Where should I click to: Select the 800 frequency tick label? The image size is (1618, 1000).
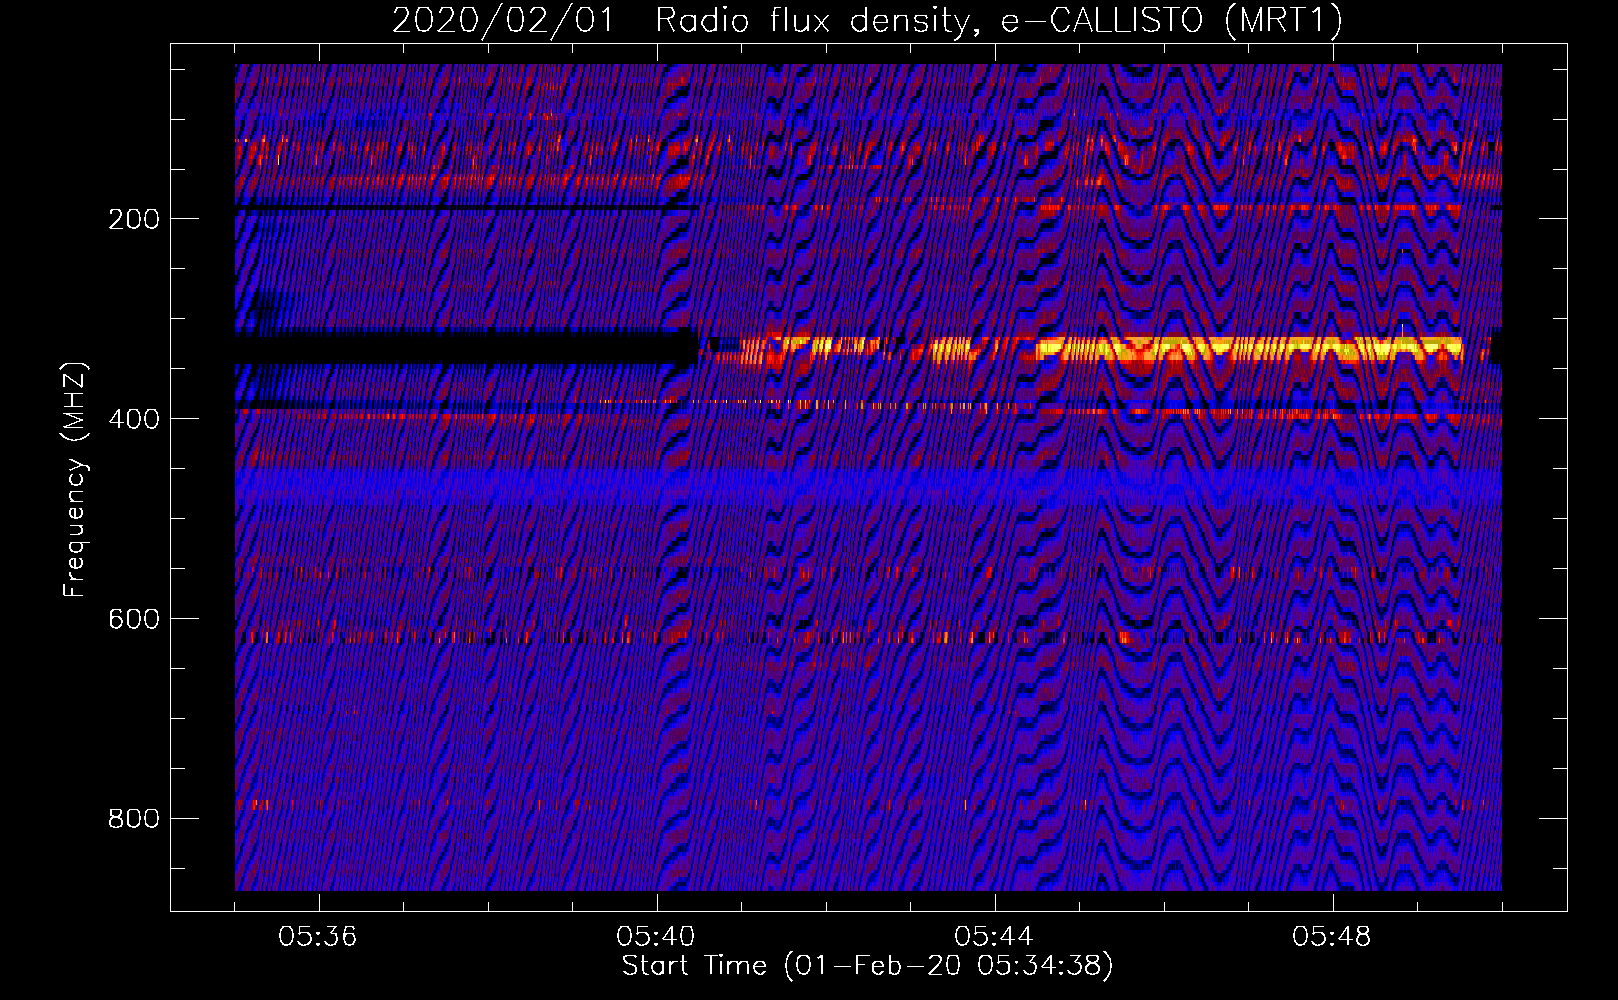point(134,819)
